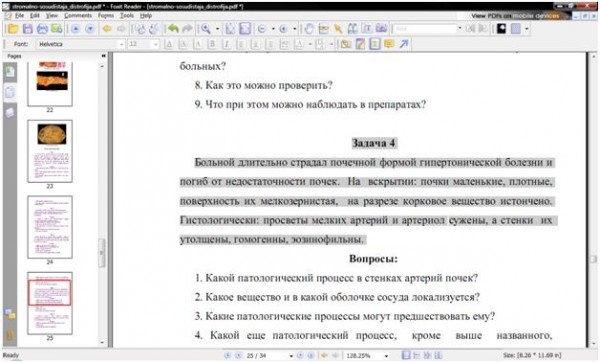Go to last page button in status bar
The height and width of the screenshot is (363, 600).
pos(311,355)
